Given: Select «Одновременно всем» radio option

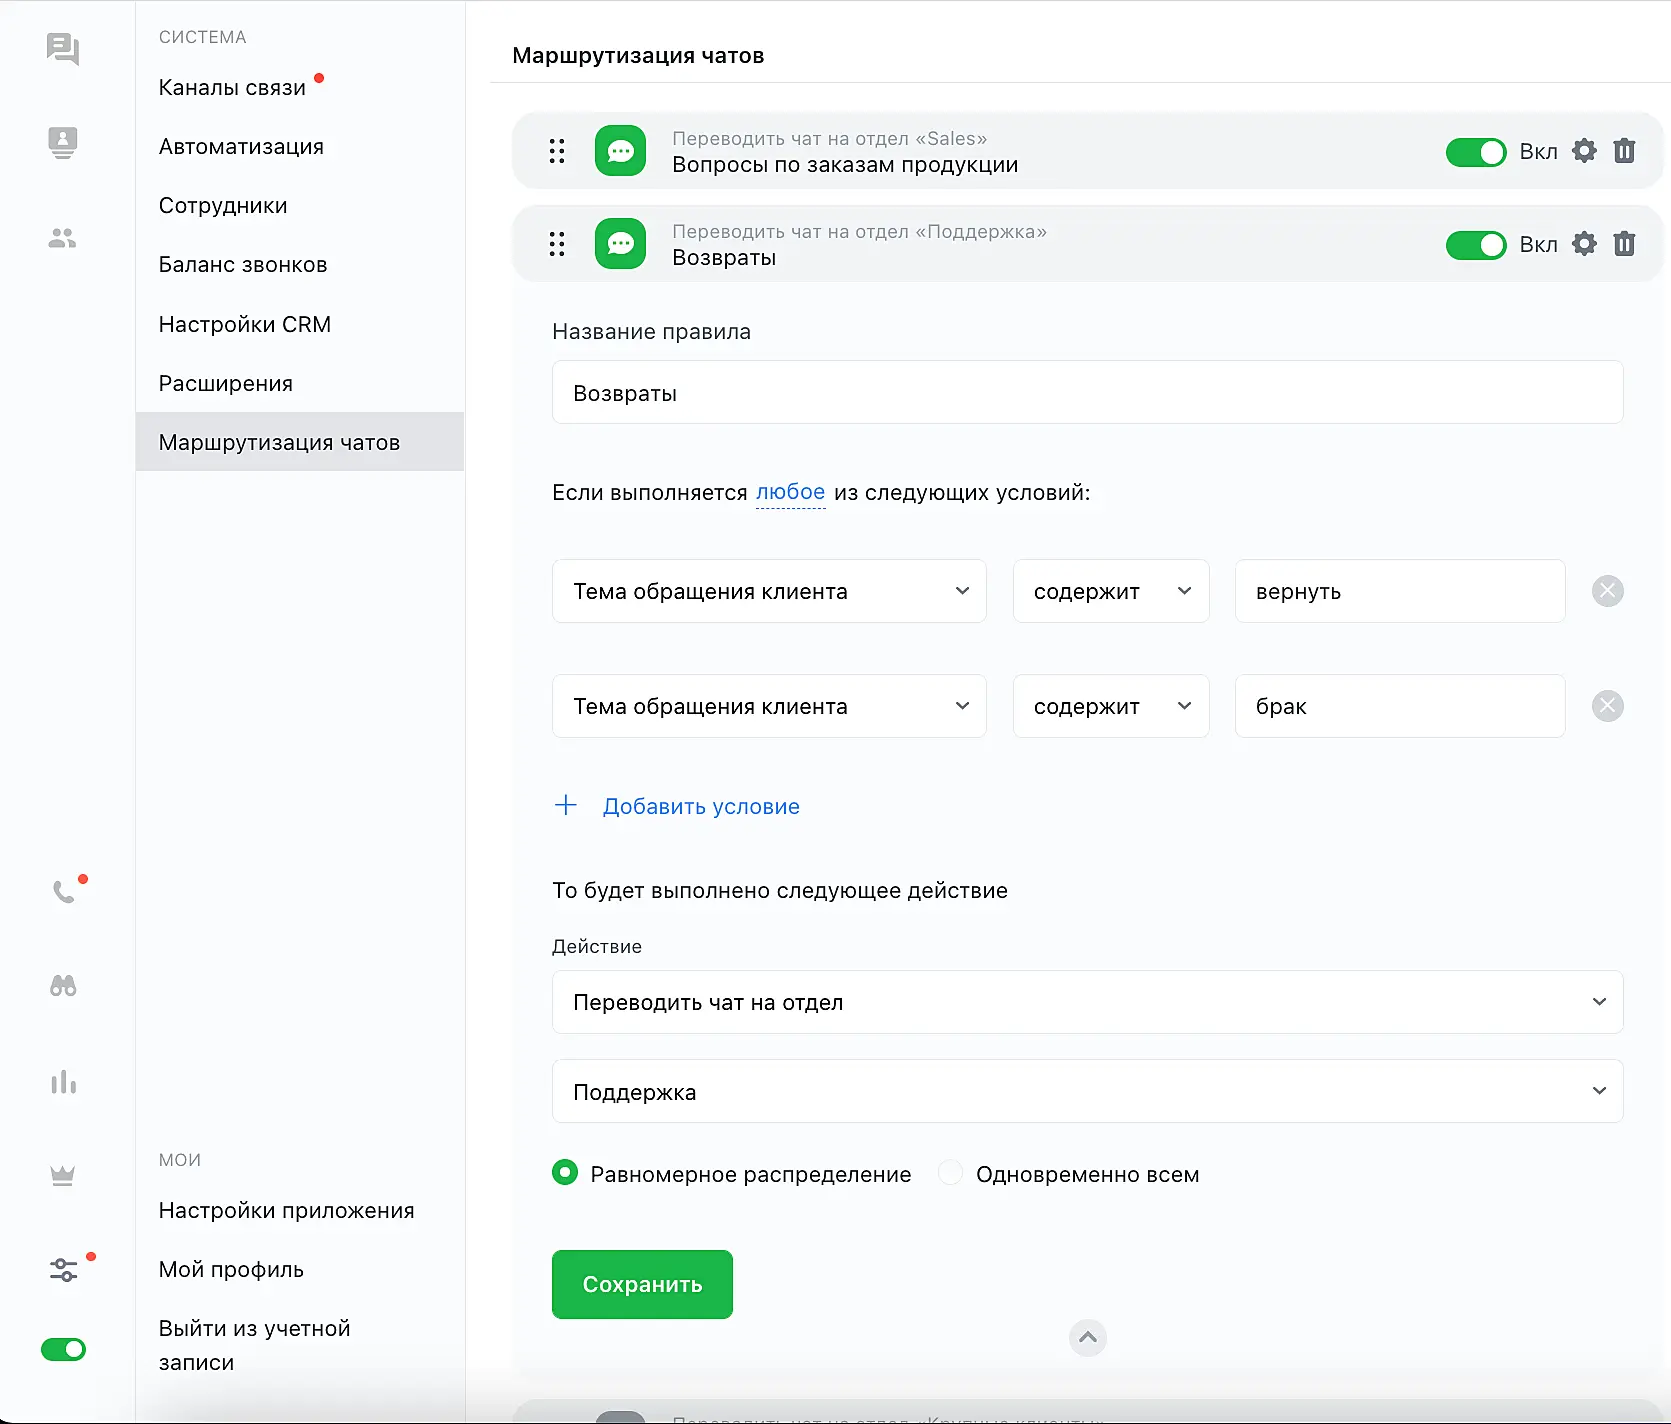Looking at the screenshot, I should point(951,1173).
